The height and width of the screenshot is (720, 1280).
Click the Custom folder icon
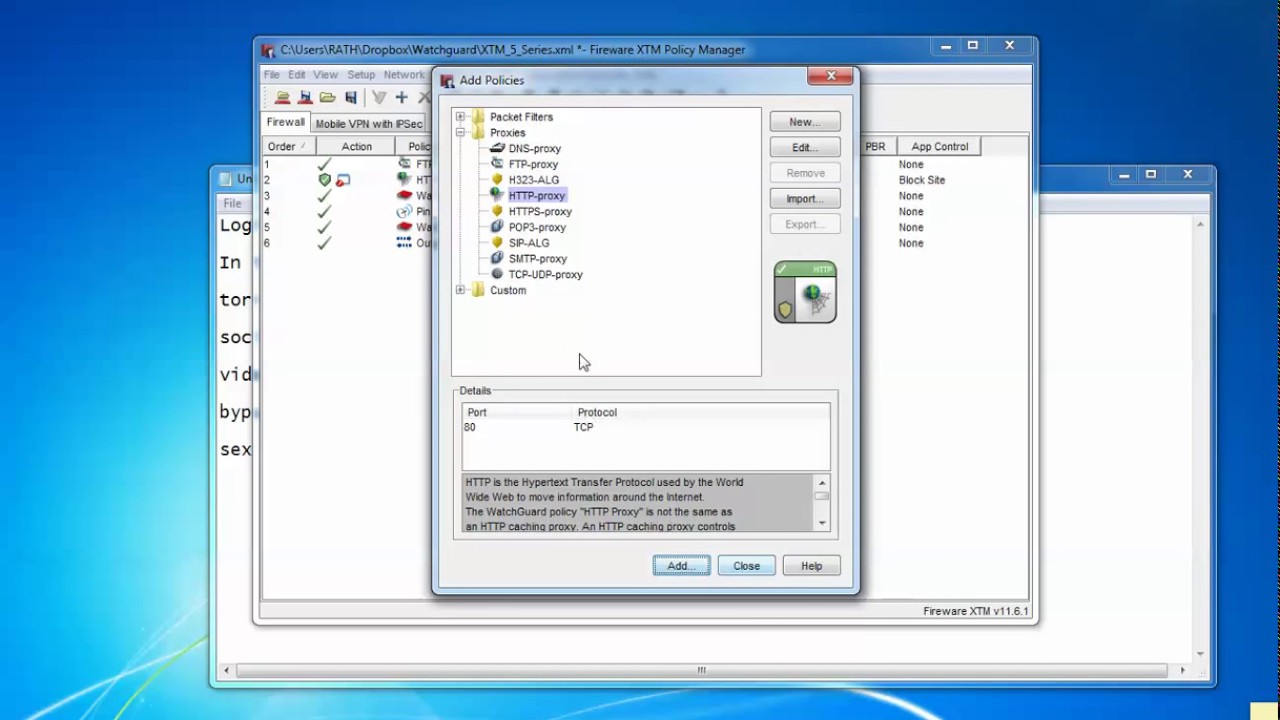(x=478, y=290)
